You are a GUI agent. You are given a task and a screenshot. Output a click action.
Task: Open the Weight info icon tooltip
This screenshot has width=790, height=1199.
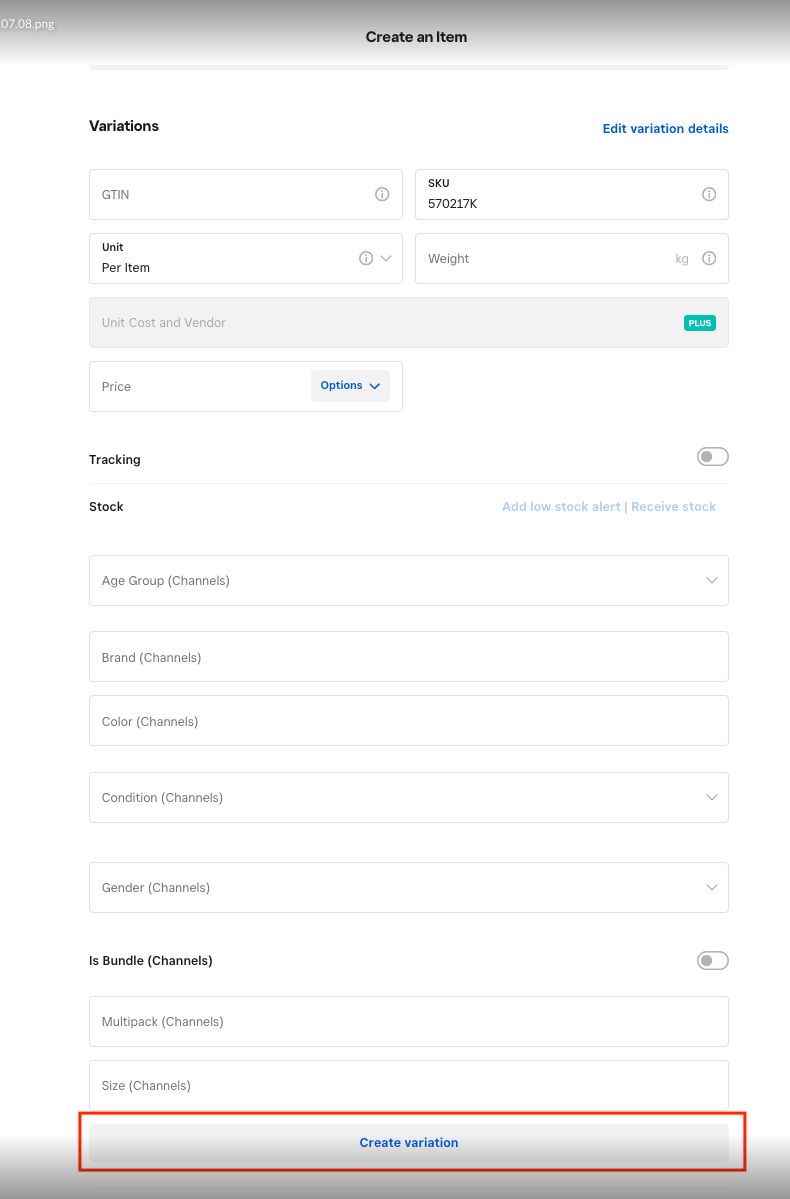pyautogui.click(x=709, y=258)
